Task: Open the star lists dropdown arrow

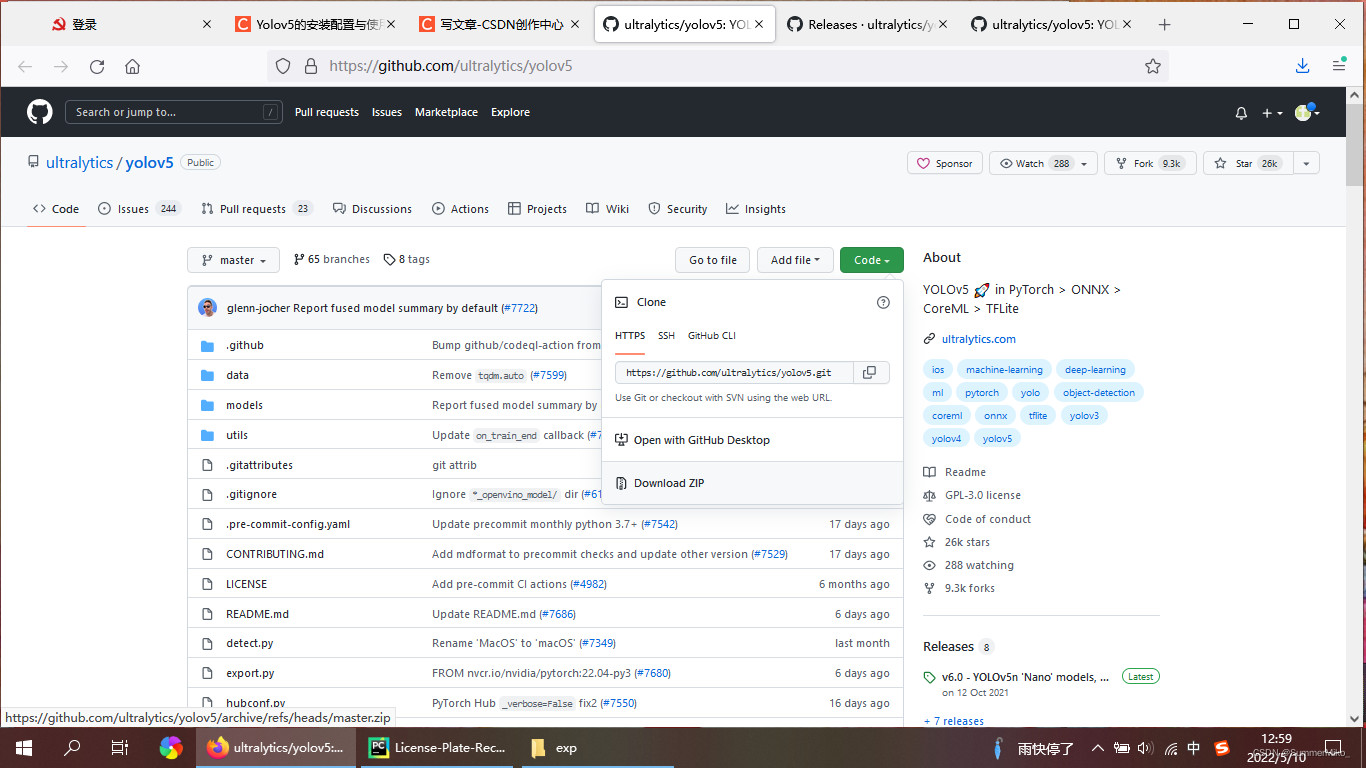Action: (x=1306, y=163)
